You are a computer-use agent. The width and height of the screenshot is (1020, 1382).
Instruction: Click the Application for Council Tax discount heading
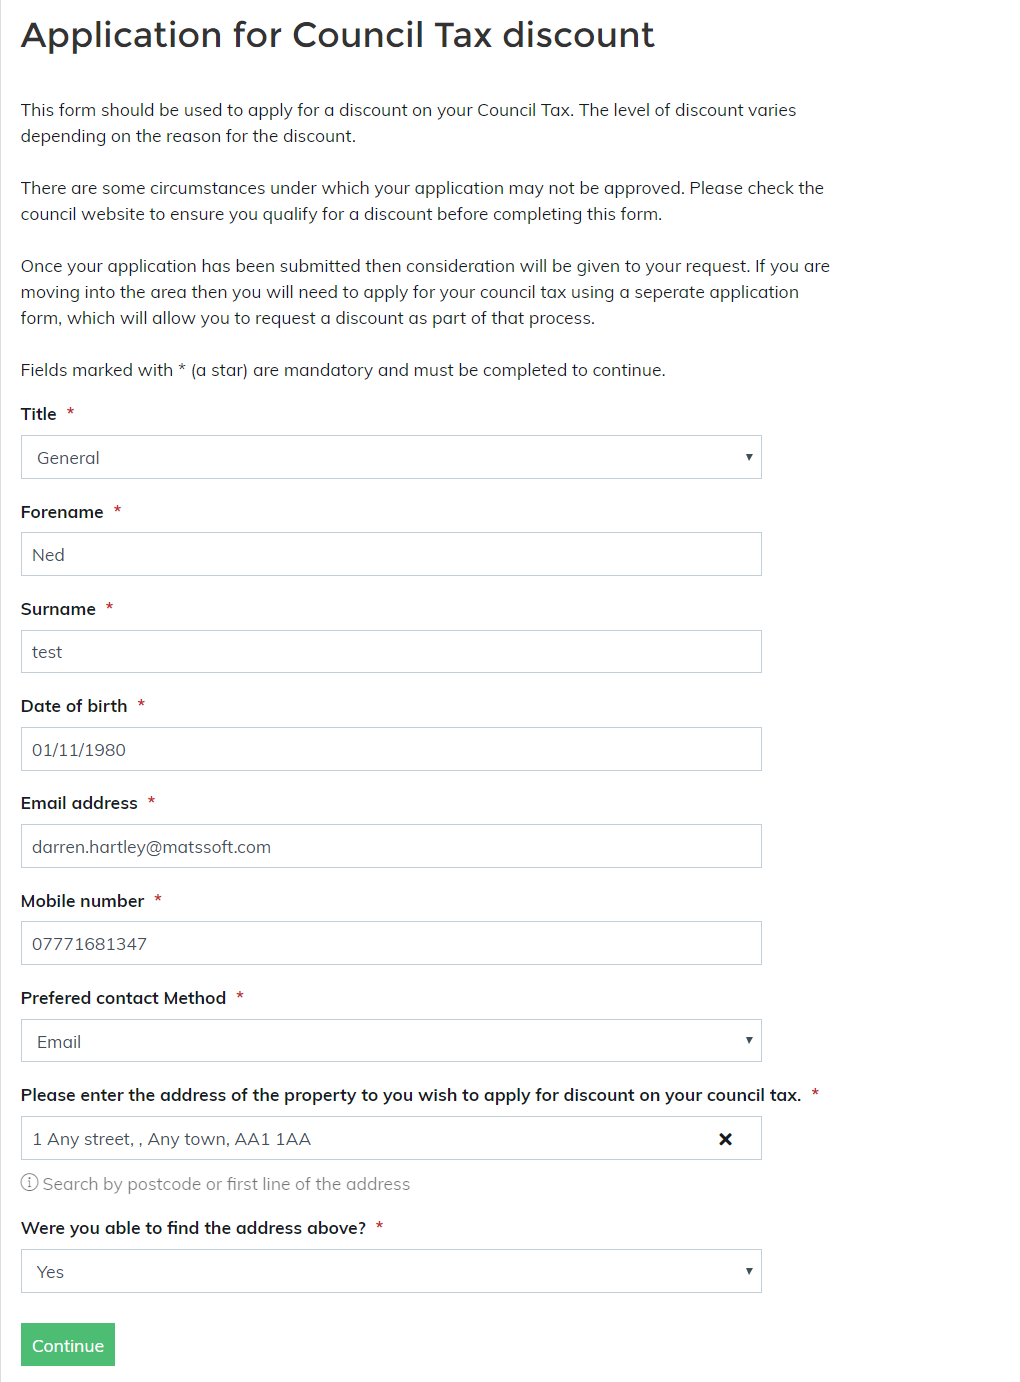pos(338,35)
